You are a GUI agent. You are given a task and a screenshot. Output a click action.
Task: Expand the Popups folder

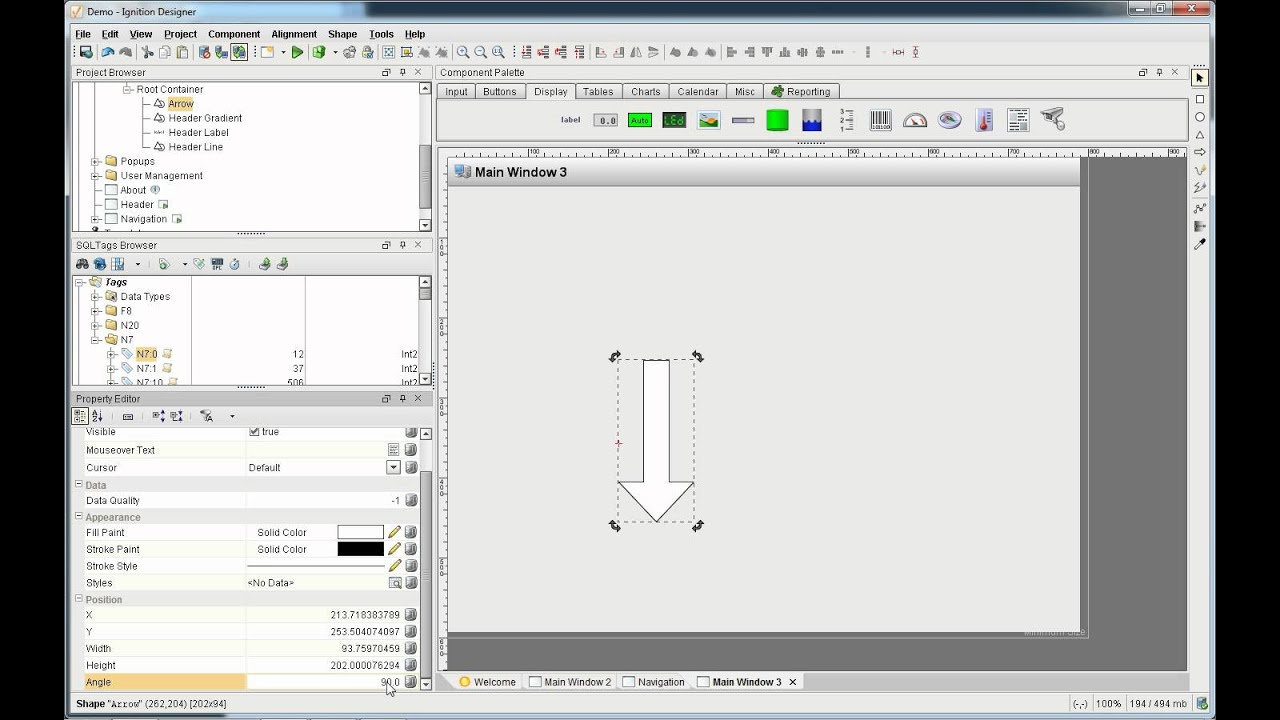click(x=96, y=161)
